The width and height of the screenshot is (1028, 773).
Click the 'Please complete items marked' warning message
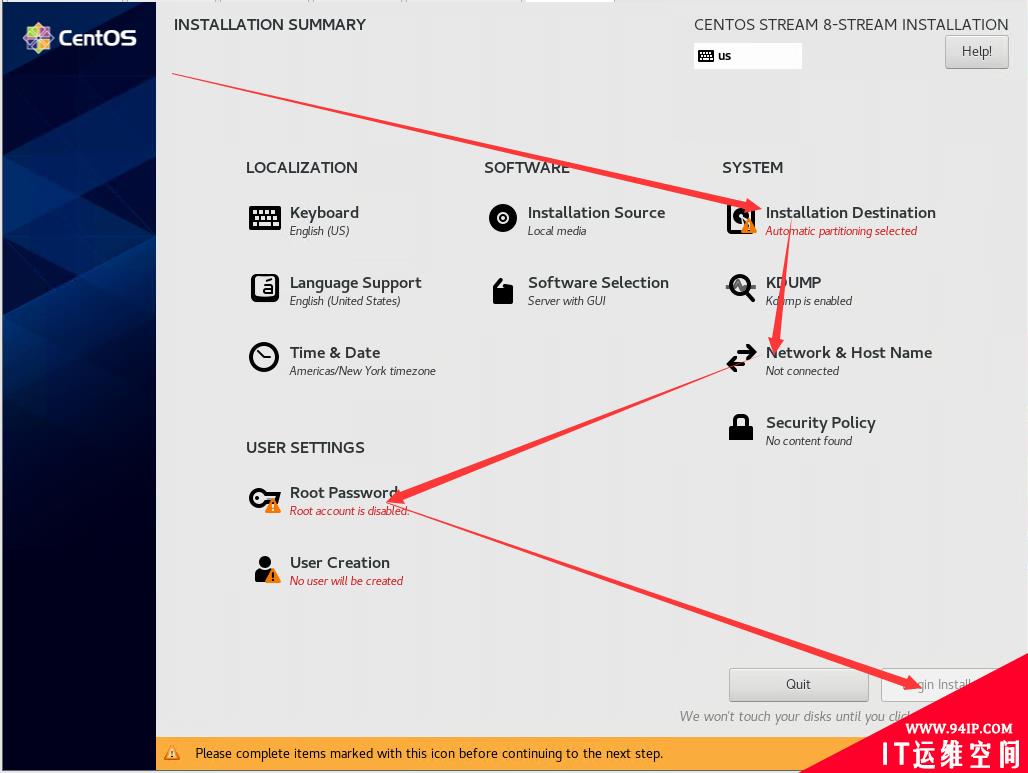(429, 753)
